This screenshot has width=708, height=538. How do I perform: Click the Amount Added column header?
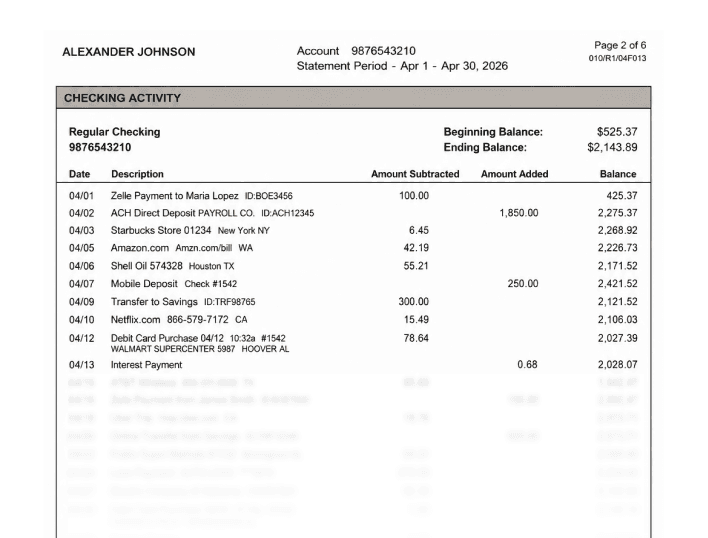(514, 174)
